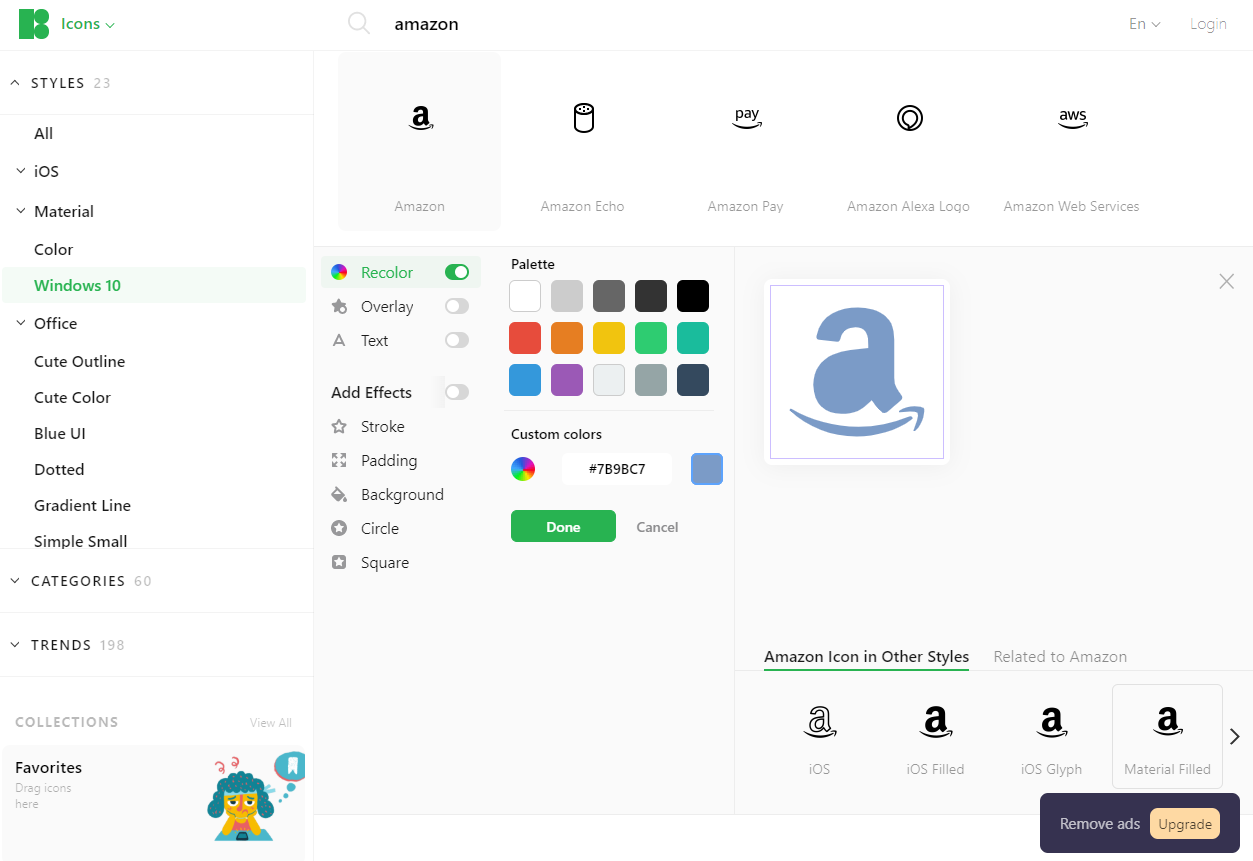Click the Upgrade button
1253x861 pixels.
point(1185,824)
